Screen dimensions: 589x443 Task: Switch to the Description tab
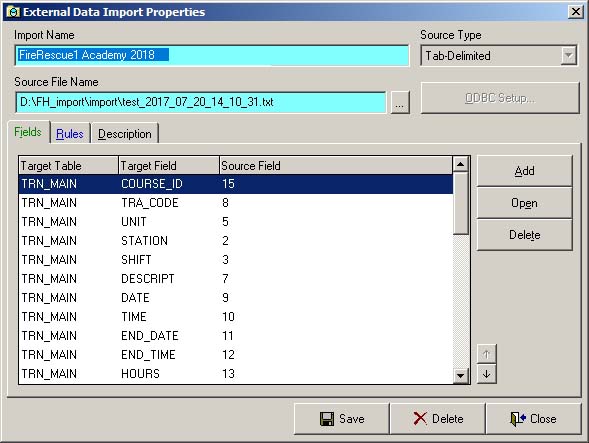click(125, 134)
